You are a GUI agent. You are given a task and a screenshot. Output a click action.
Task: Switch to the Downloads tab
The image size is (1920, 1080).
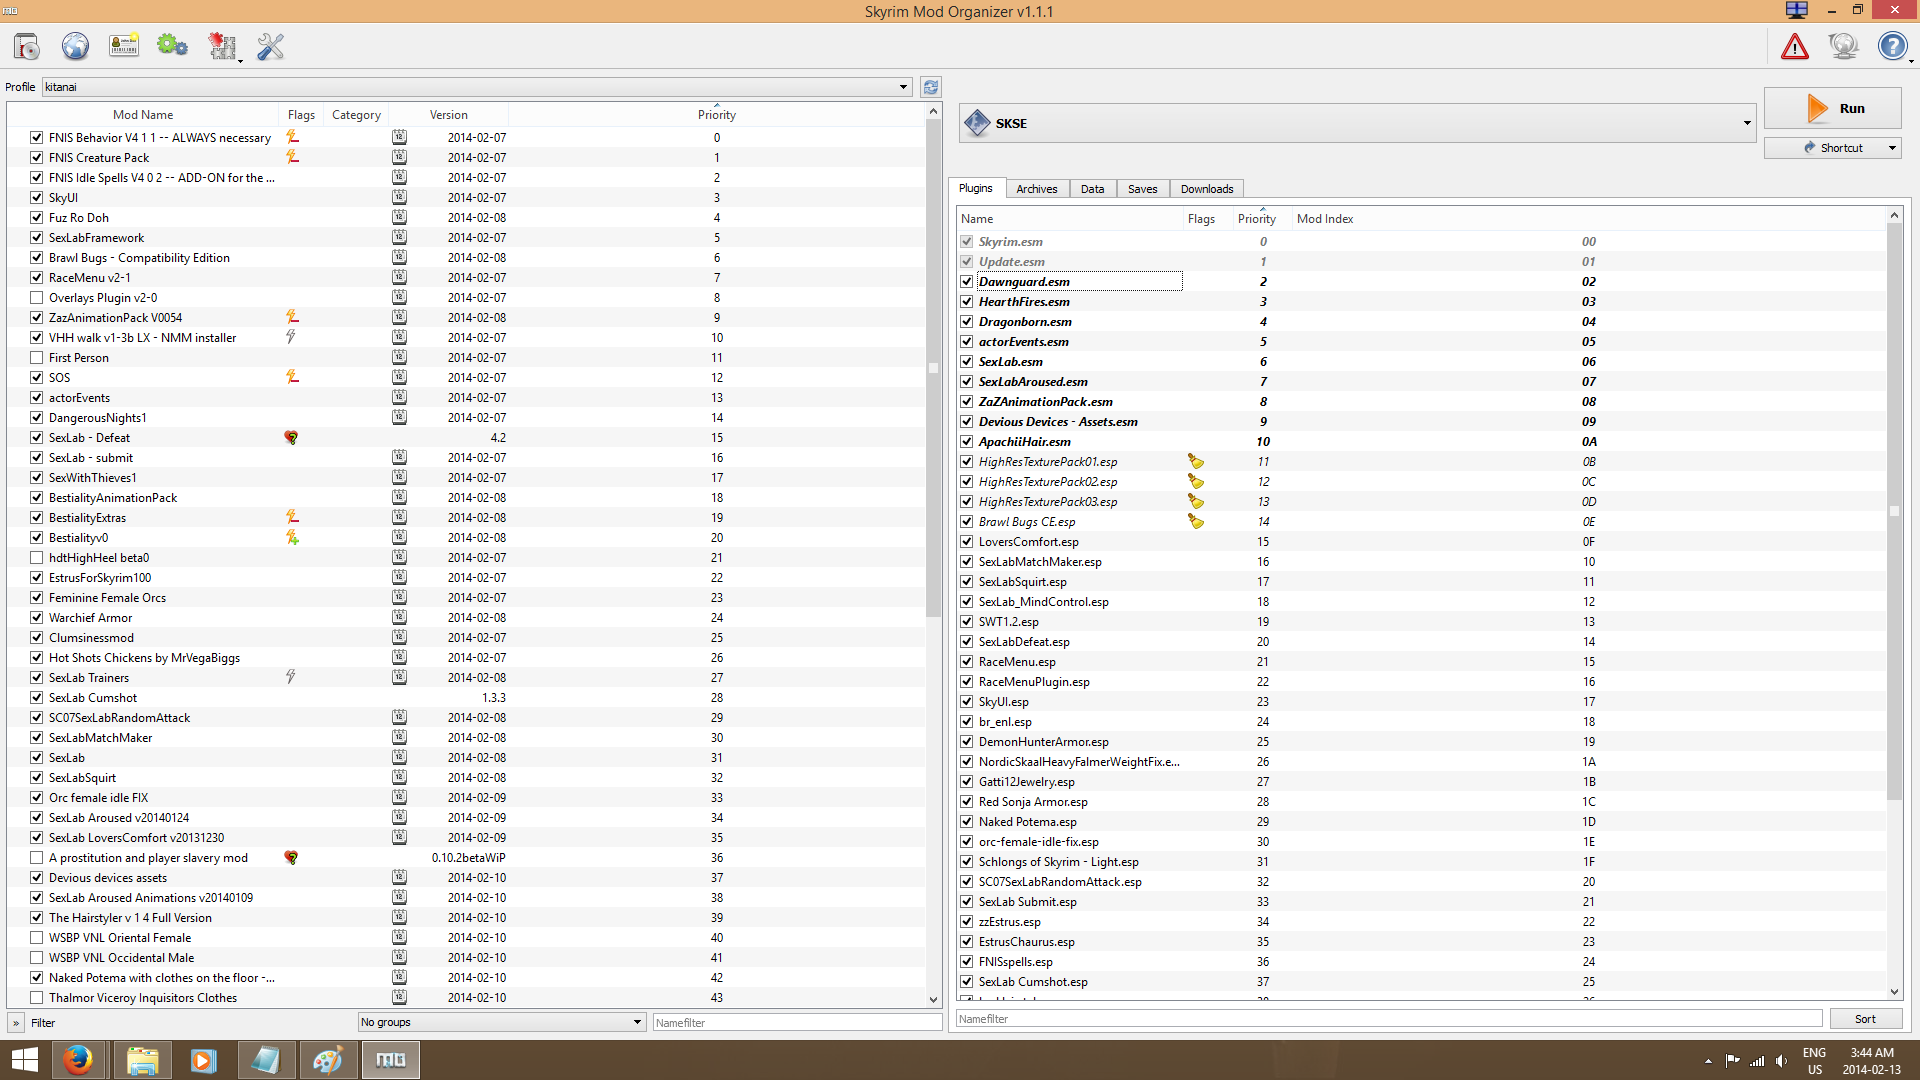click(1206, 189)
